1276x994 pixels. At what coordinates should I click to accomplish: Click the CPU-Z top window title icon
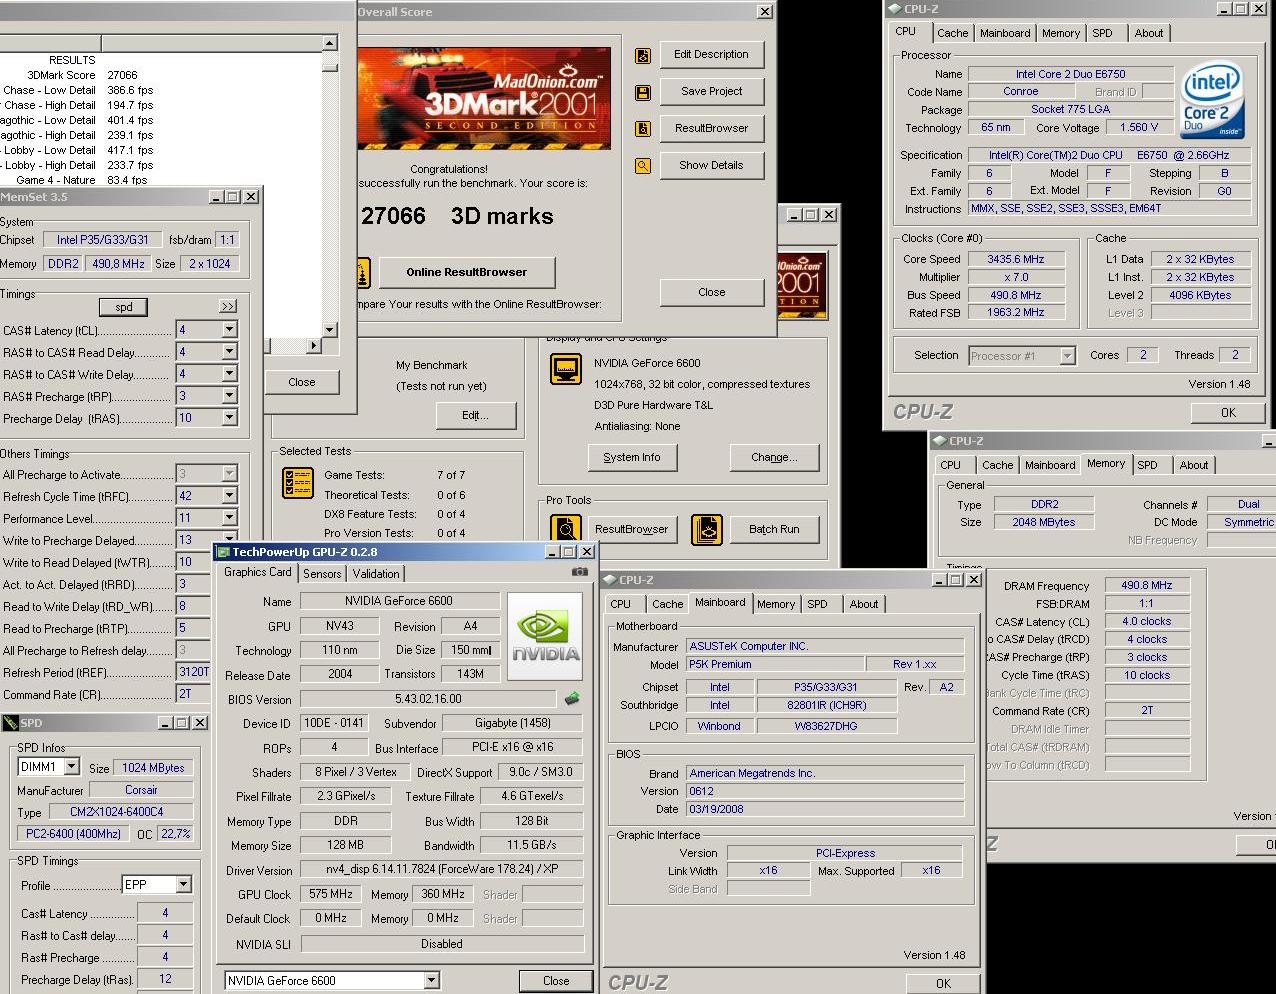click(x=894, y=9)
